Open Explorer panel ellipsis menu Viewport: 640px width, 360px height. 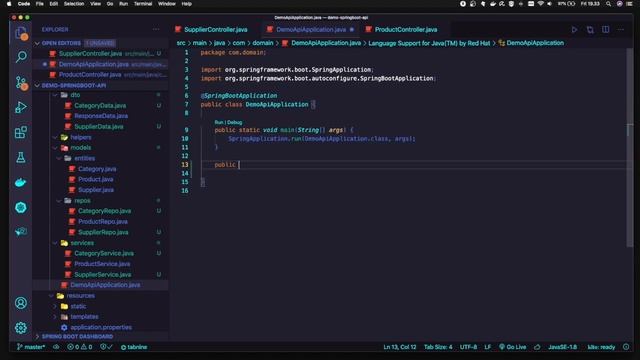click(x=156, y=29)
